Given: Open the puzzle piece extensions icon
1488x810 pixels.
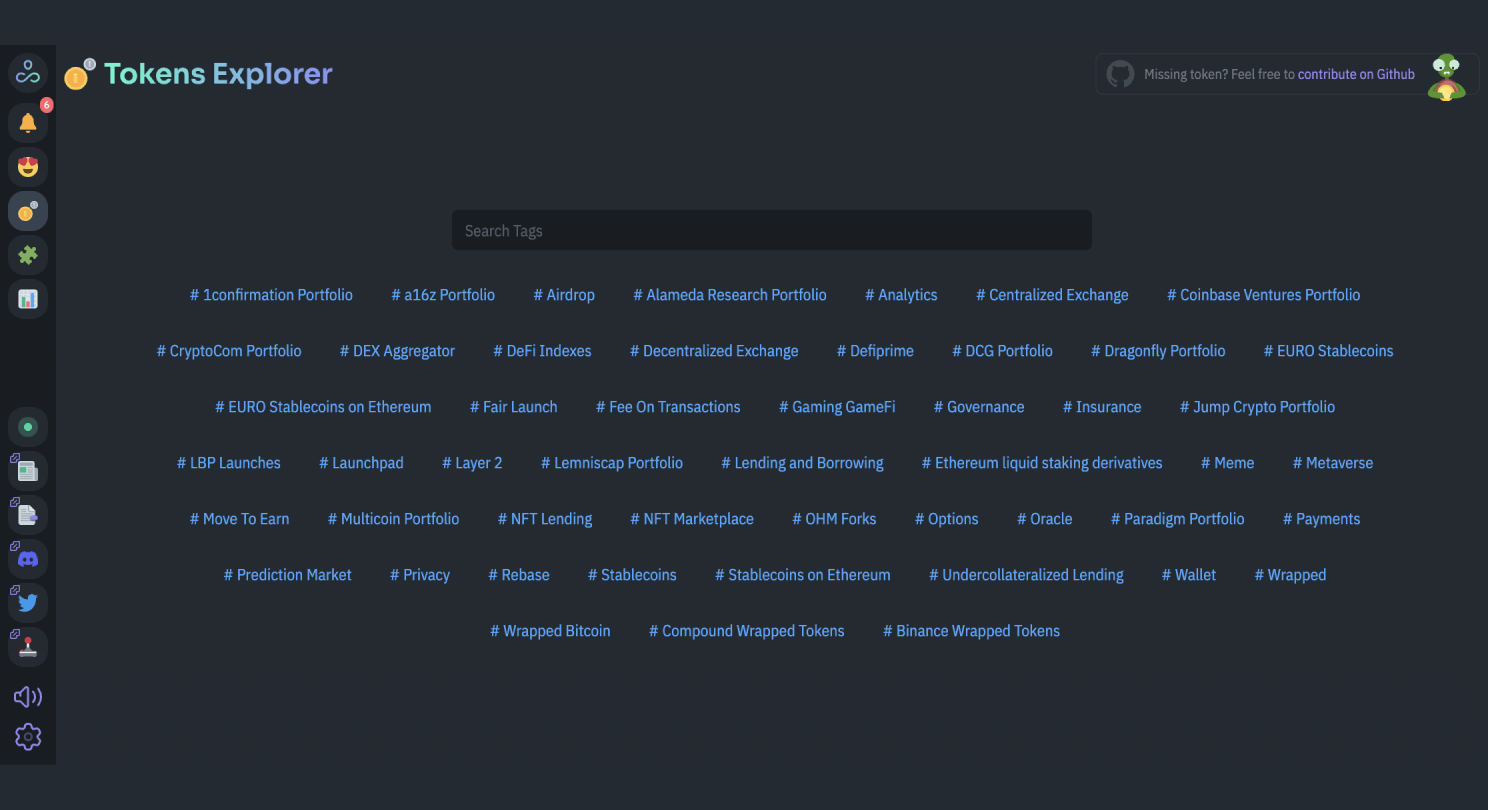Looking at the screenshot, I should click(28, 255).
